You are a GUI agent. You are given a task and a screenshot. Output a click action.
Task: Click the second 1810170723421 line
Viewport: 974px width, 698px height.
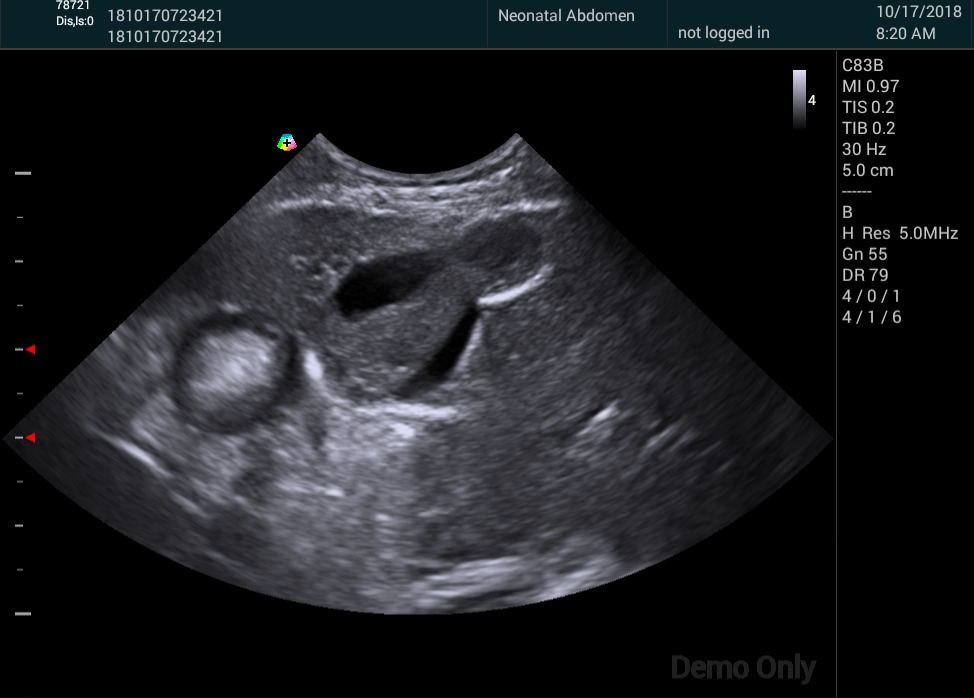[x=165, y=37]
